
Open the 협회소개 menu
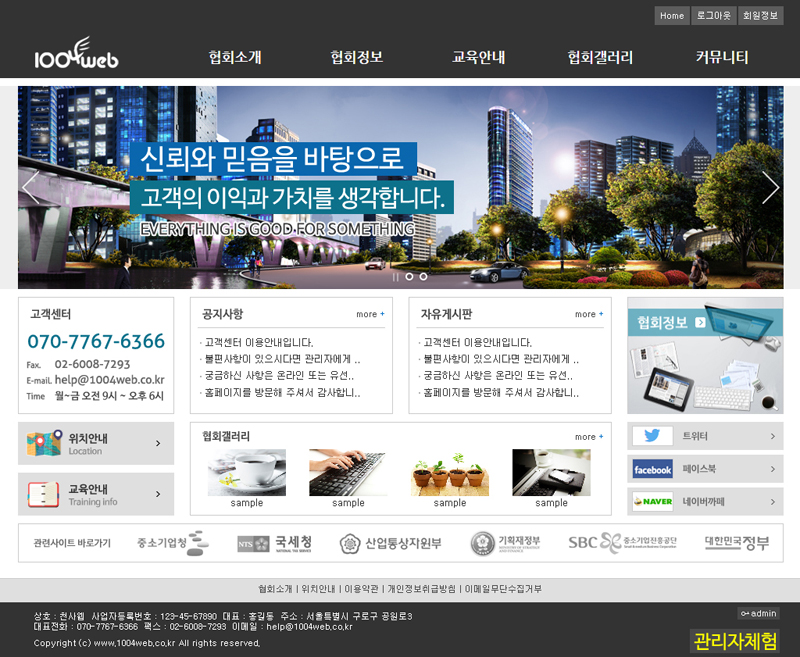click(235, 57)
